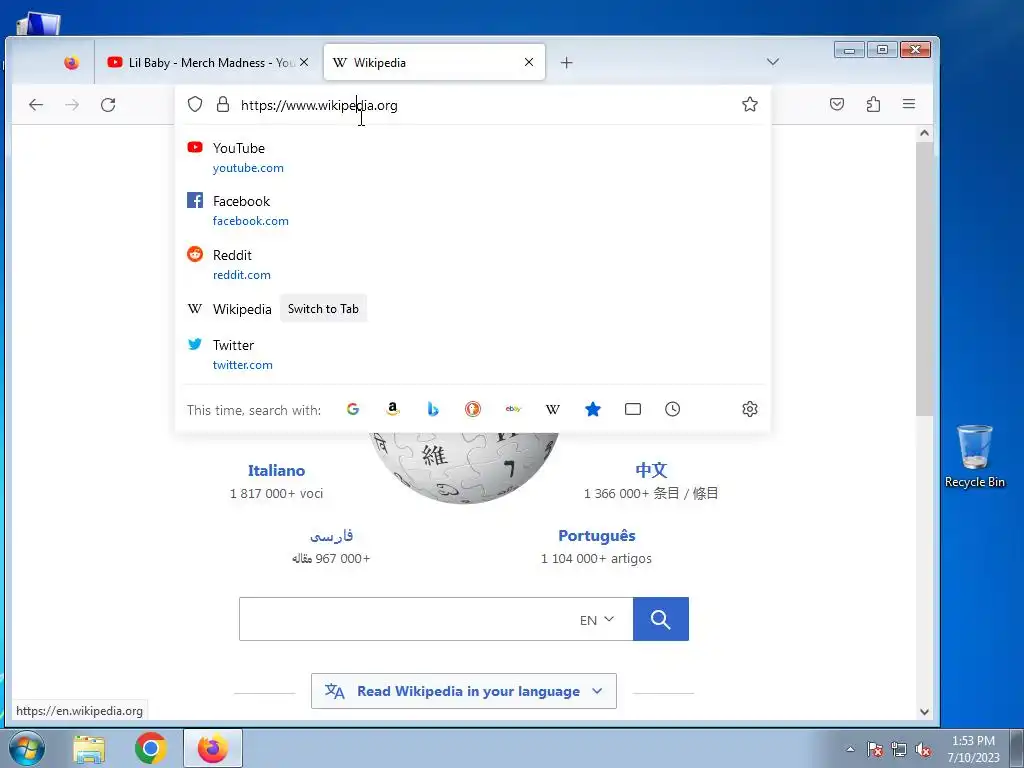Click the page scrollbar down arrow
1024x768 pixels.
tap(924, 712)
